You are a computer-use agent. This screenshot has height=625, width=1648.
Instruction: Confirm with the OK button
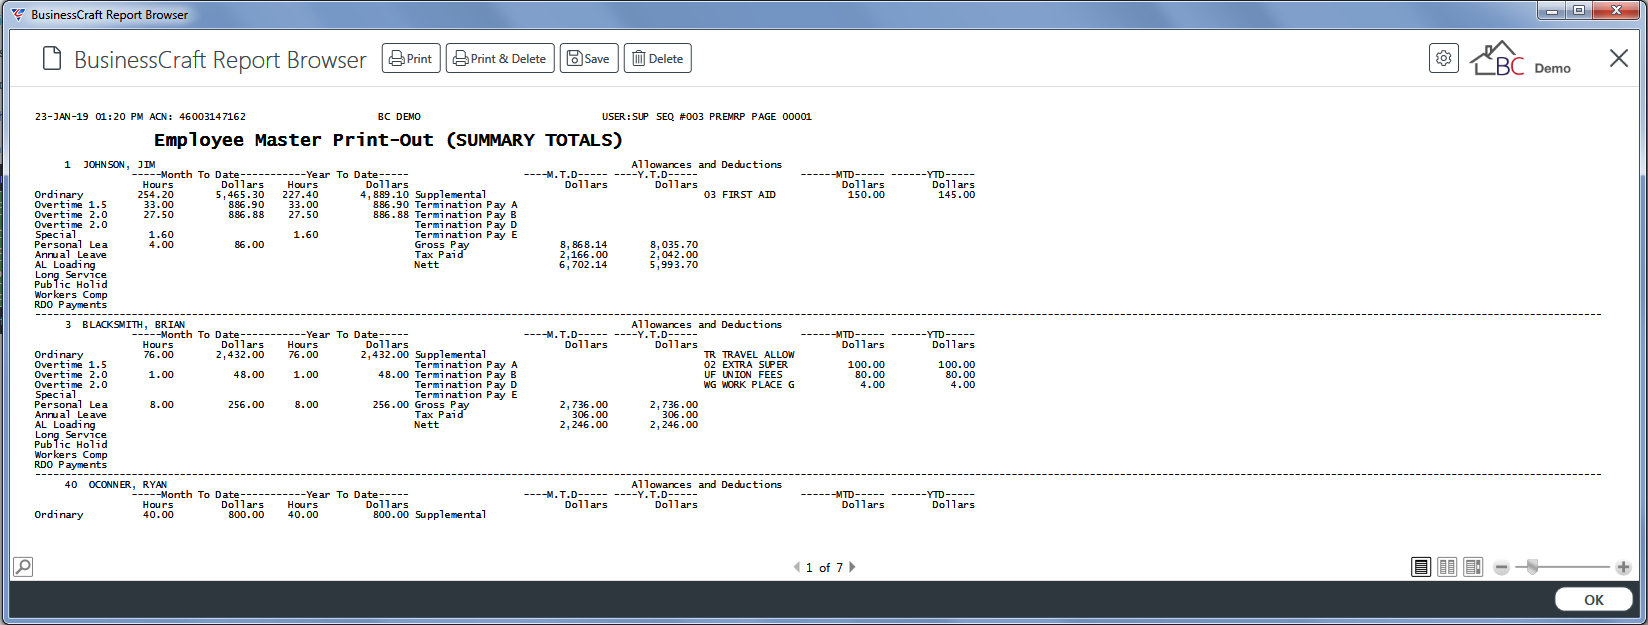pyautogui.click(x=1594, y=599)
